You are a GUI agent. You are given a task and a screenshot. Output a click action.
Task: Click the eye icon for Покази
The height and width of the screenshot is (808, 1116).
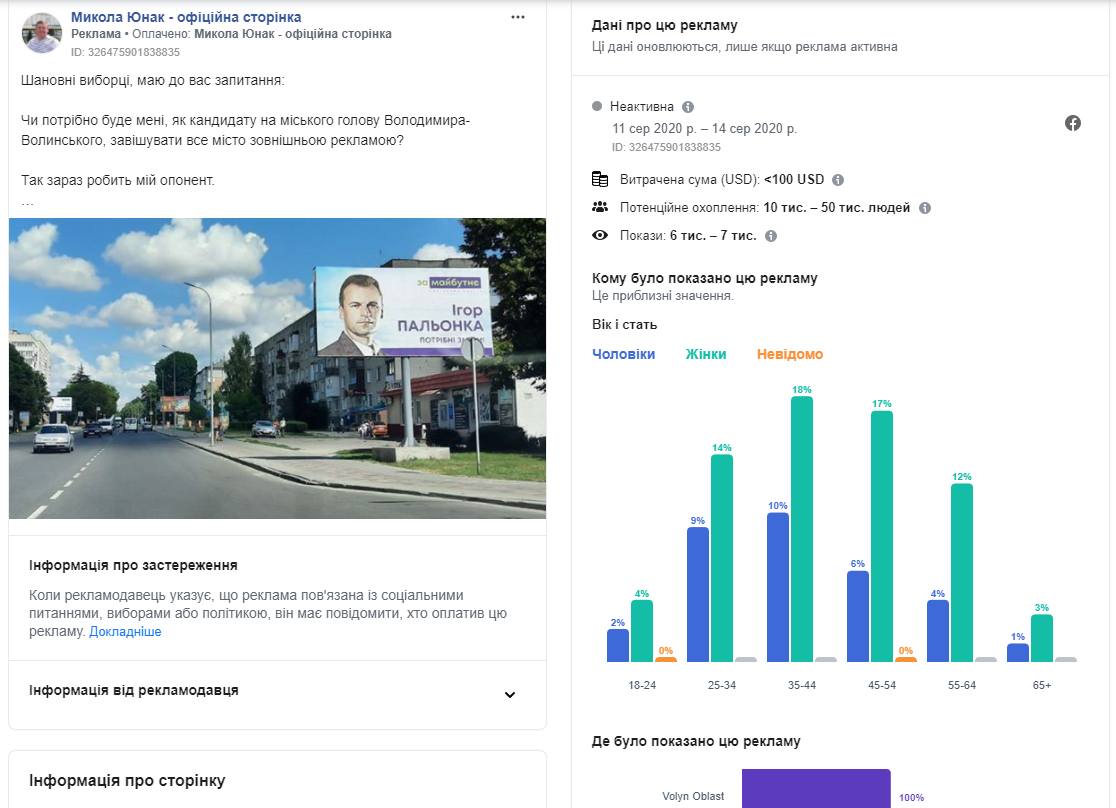tap(600, 236)
